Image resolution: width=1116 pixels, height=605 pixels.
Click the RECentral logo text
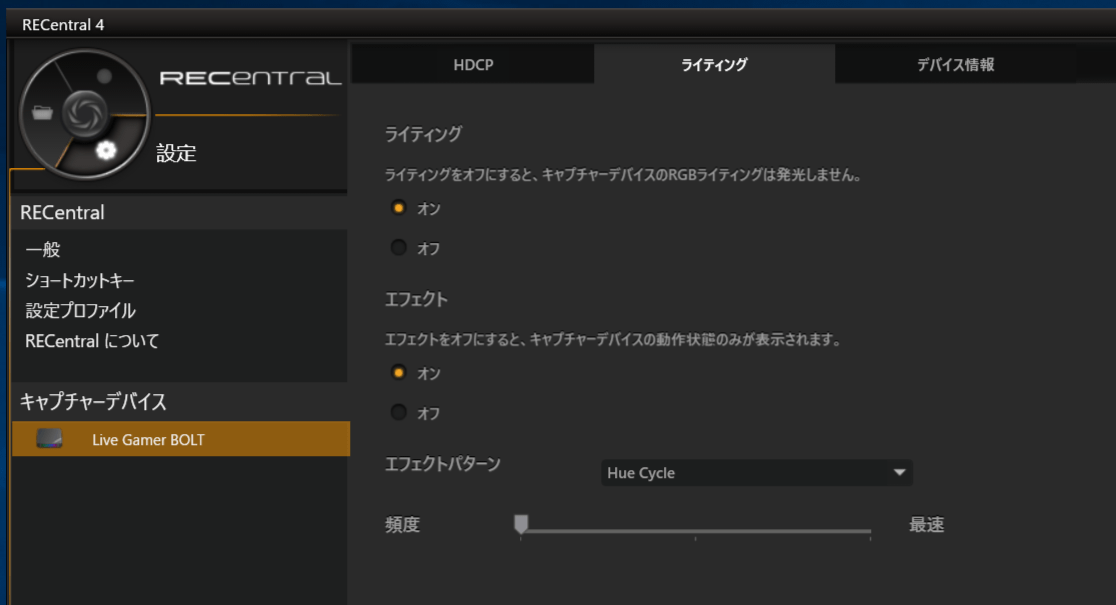click(251, 78)
